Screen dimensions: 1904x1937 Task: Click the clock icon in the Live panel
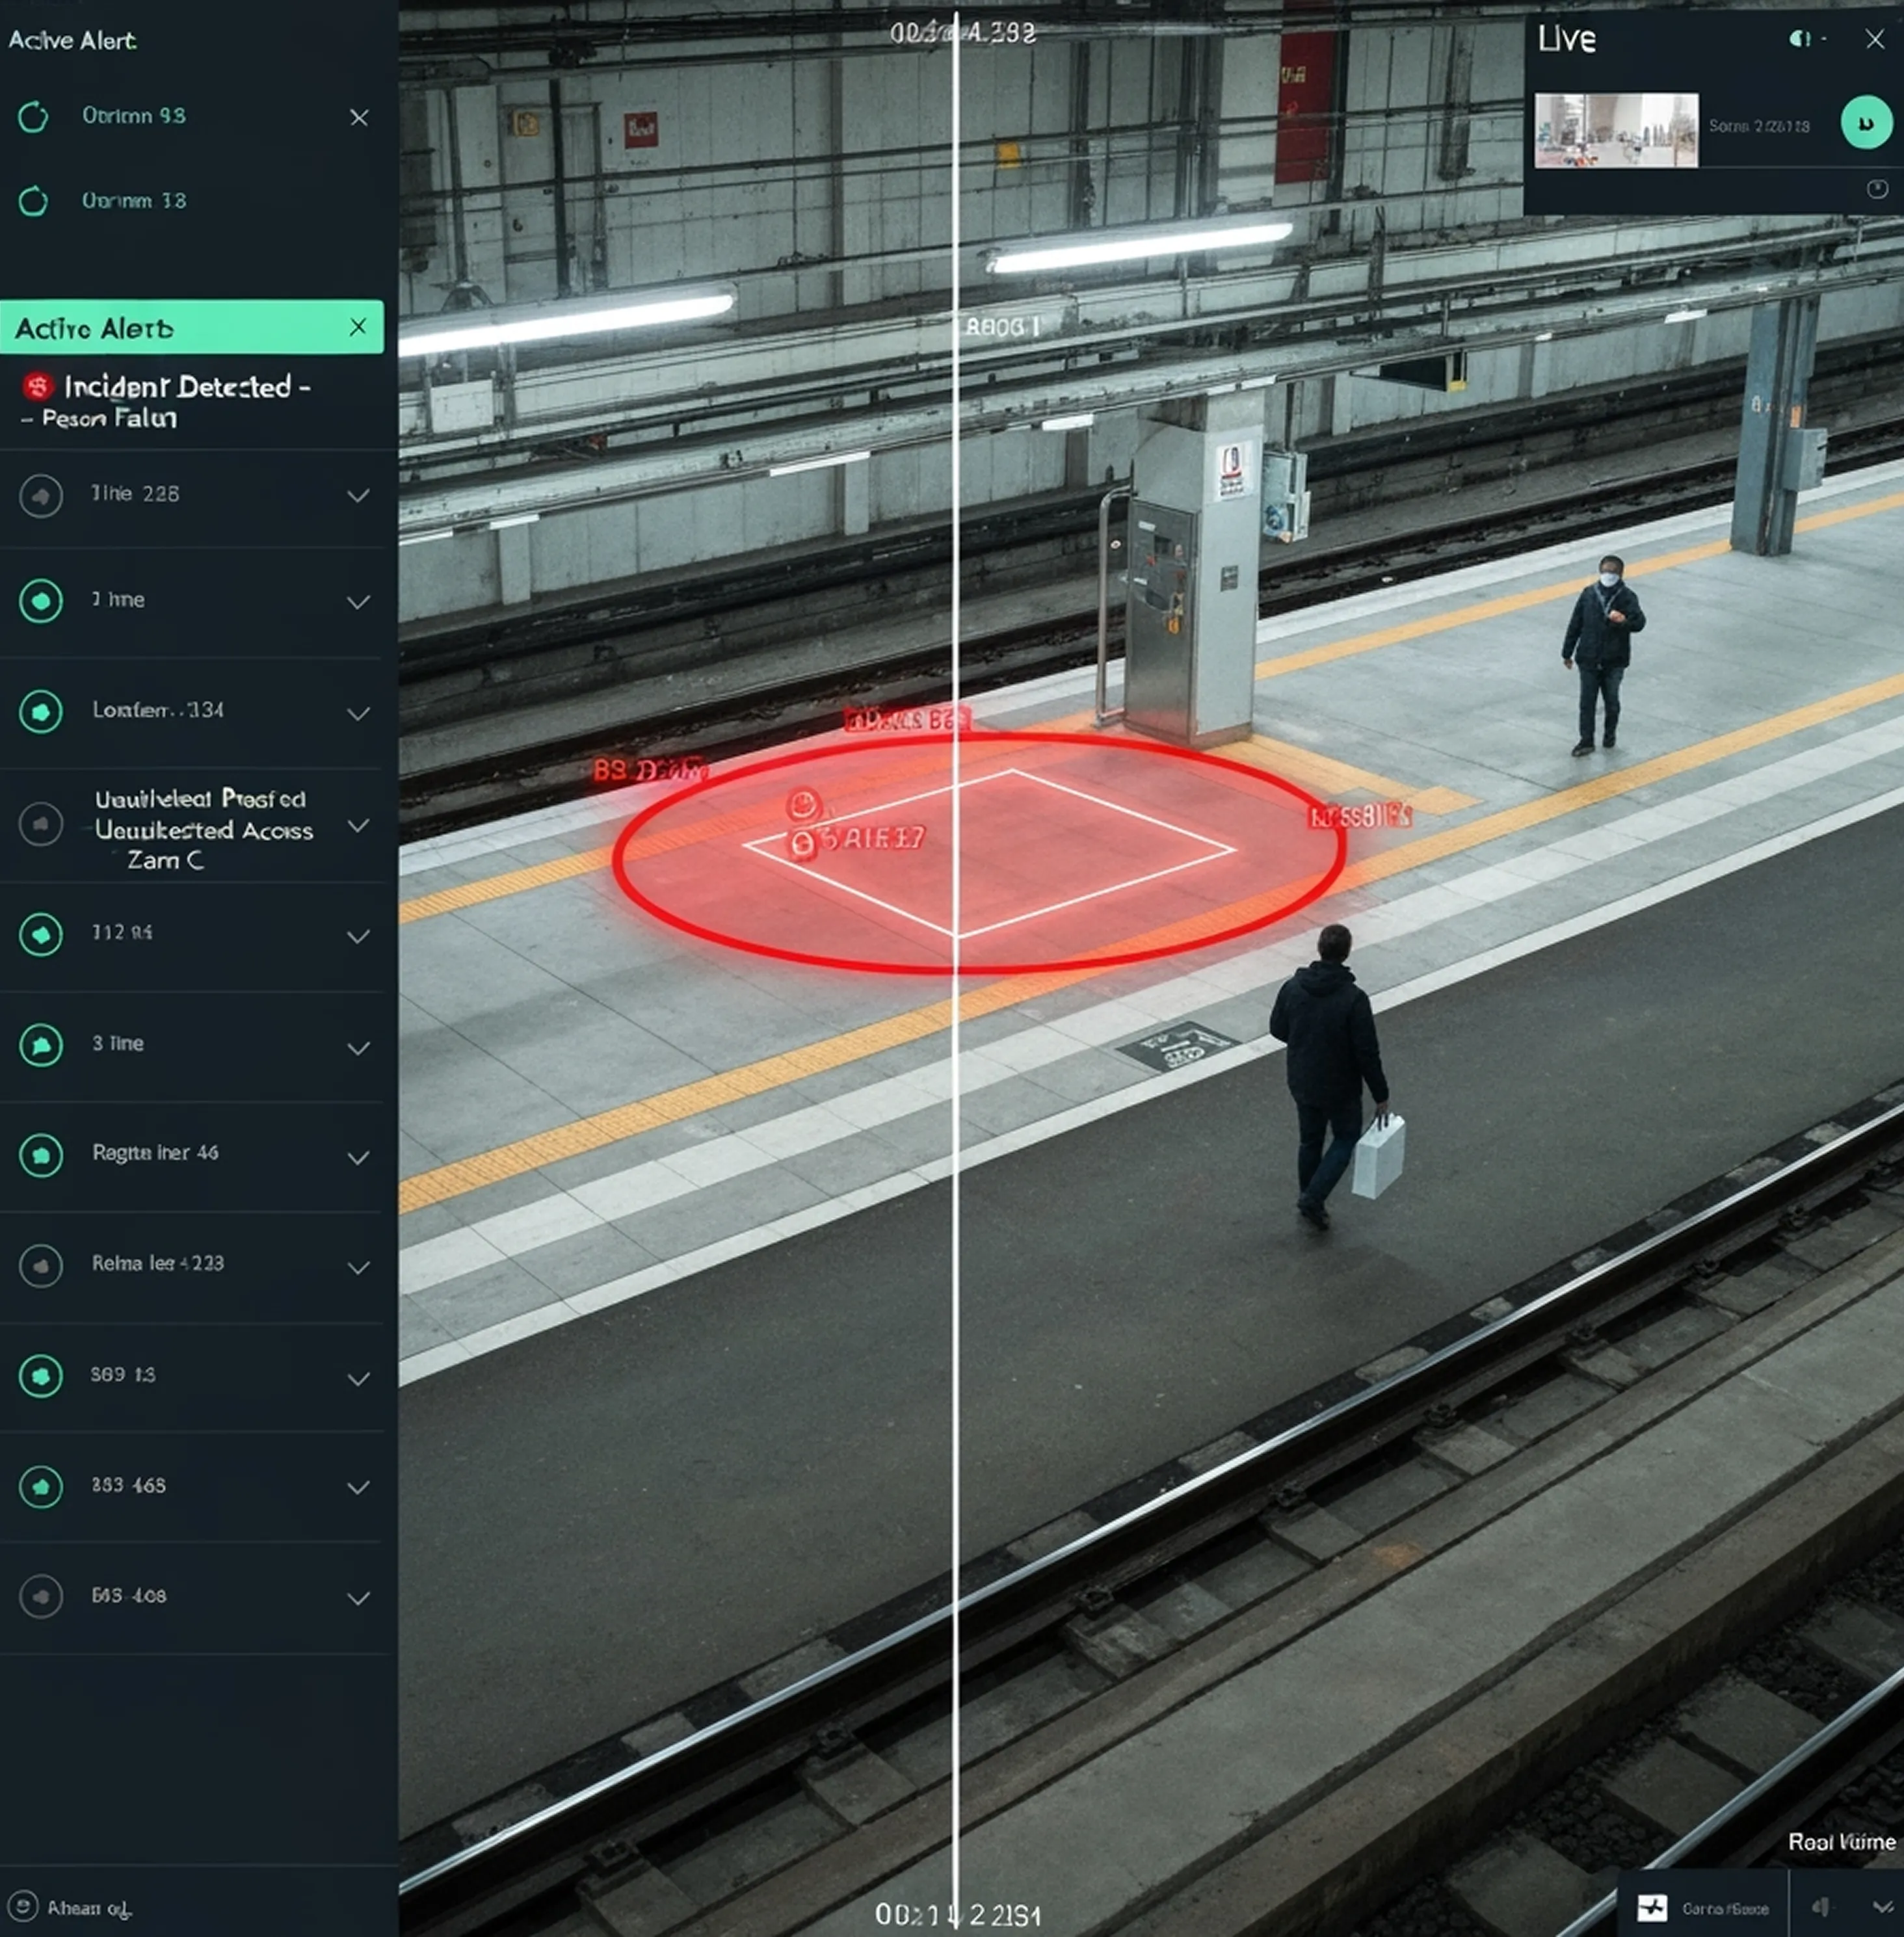tap(1877, 189)
